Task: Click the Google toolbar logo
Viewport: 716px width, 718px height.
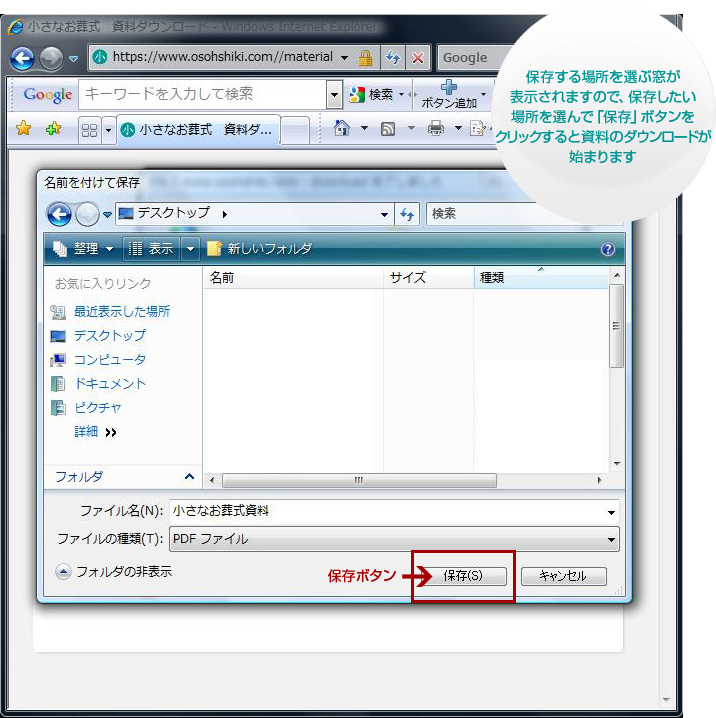Action: tap(48, 94)
